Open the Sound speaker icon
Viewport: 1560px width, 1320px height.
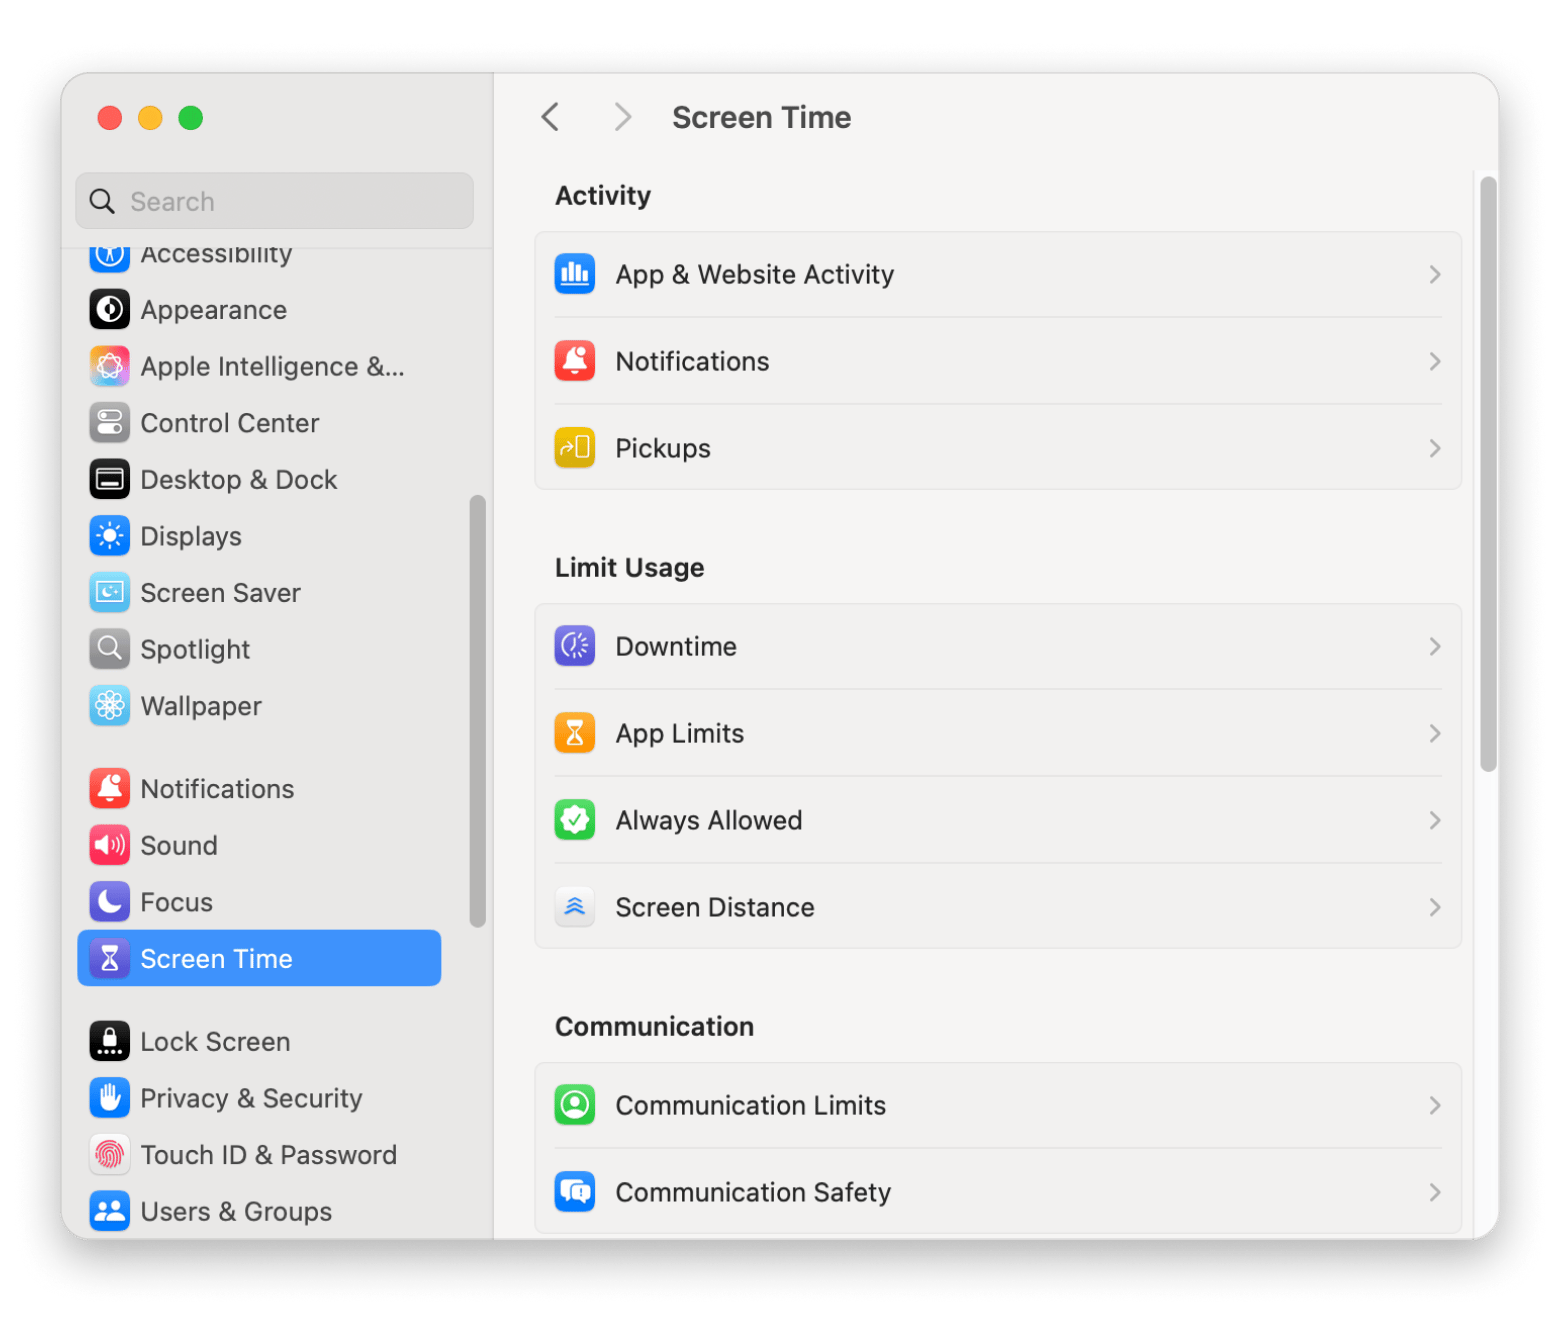pyautogui.click(x=110, y=846)
